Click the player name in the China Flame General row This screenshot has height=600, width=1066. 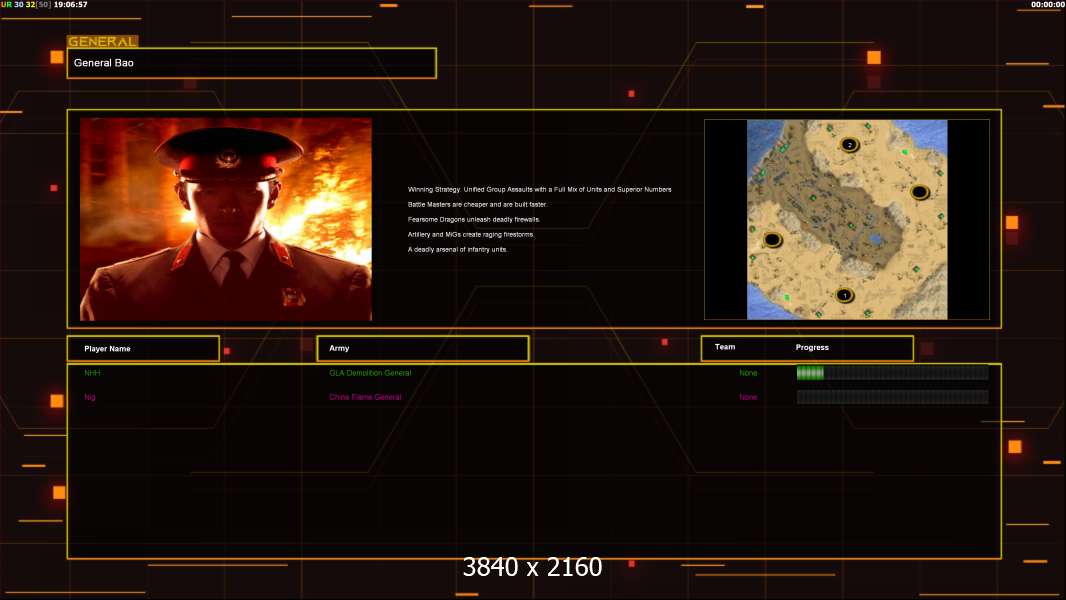click(90, 397)
